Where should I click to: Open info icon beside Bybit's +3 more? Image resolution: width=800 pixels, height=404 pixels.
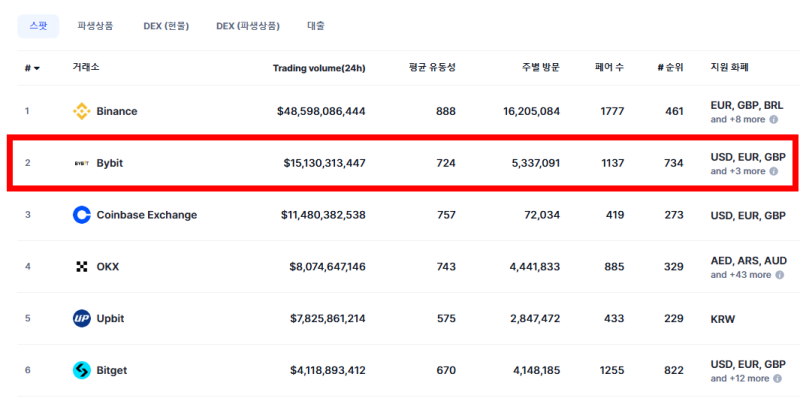pyautogui.click(x=773, y=171)
